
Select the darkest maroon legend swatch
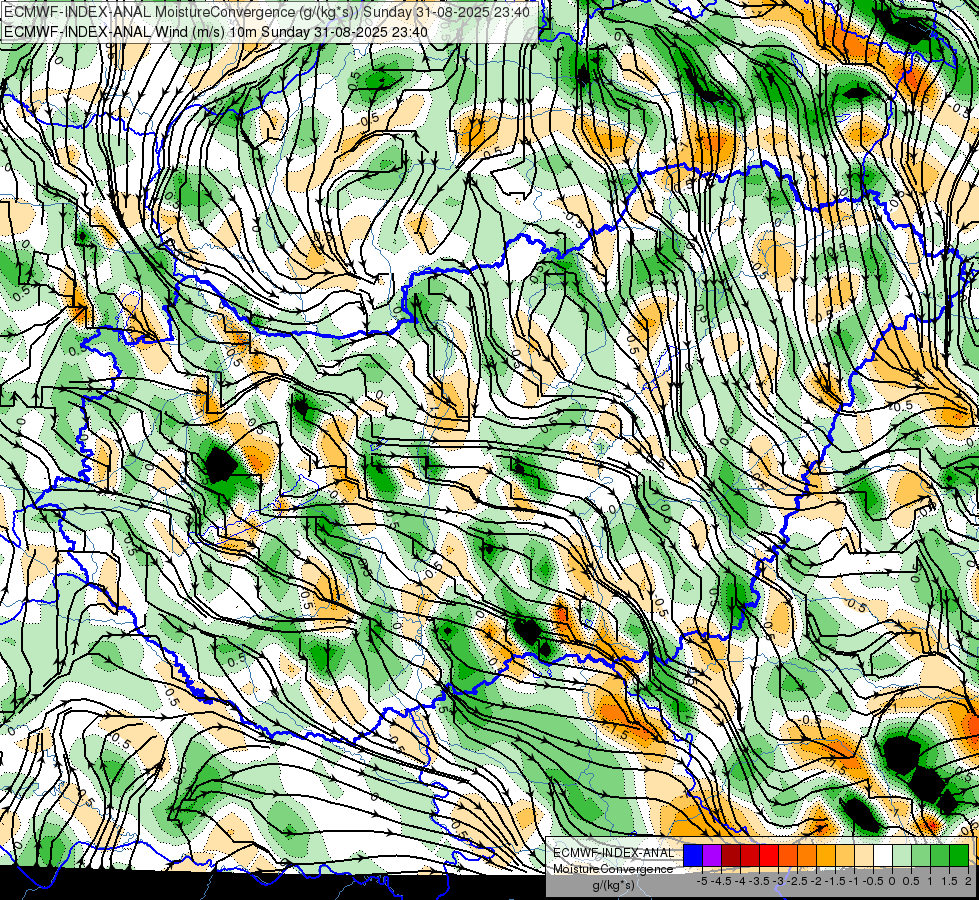click(x=731, y=855)
